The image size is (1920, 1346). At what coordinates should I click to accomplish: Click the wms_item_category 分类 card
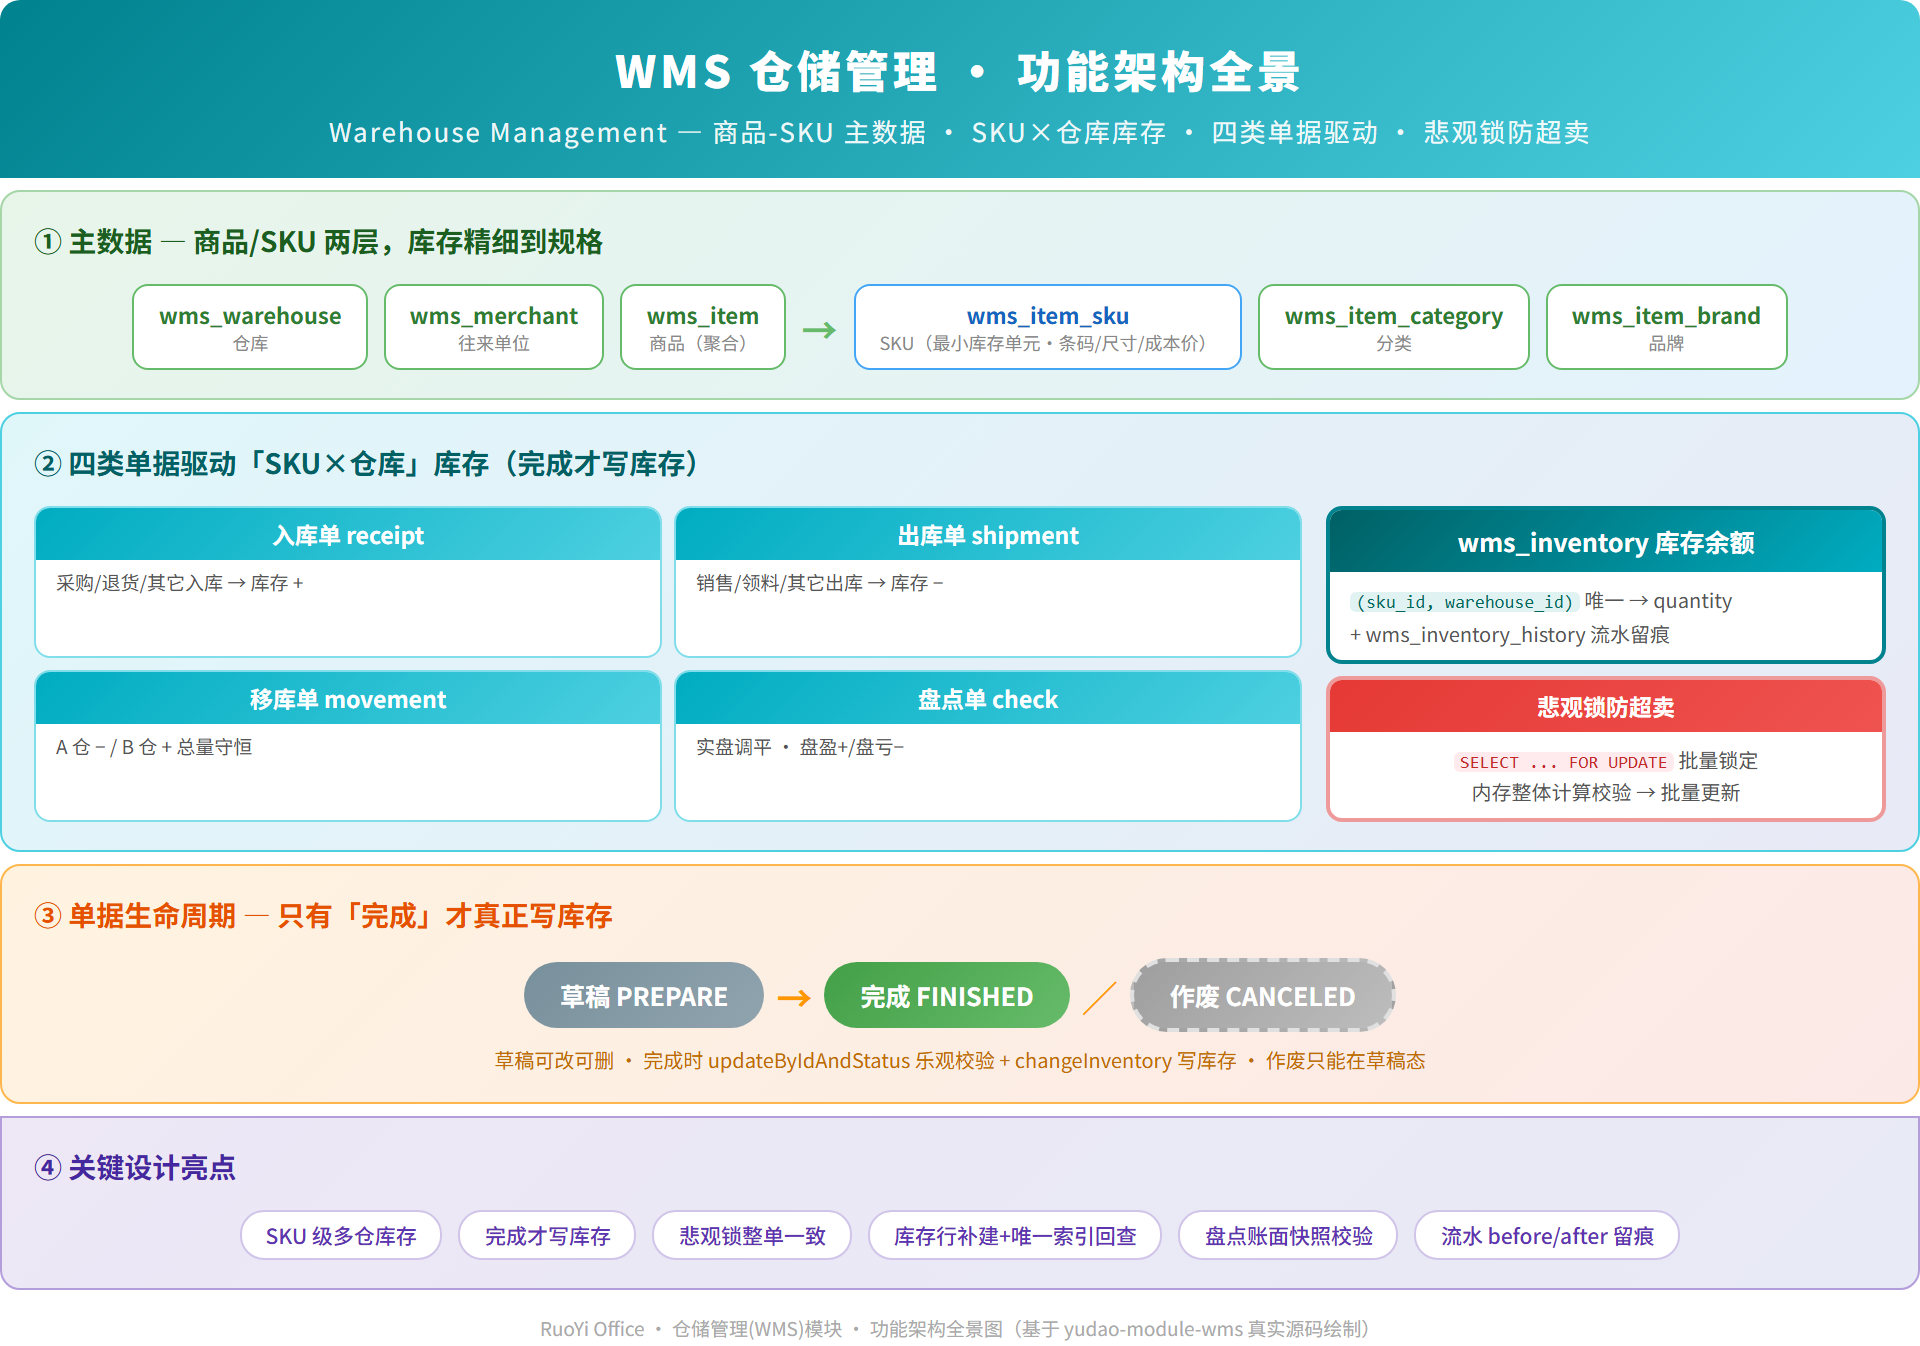(x=1394, y=327)
